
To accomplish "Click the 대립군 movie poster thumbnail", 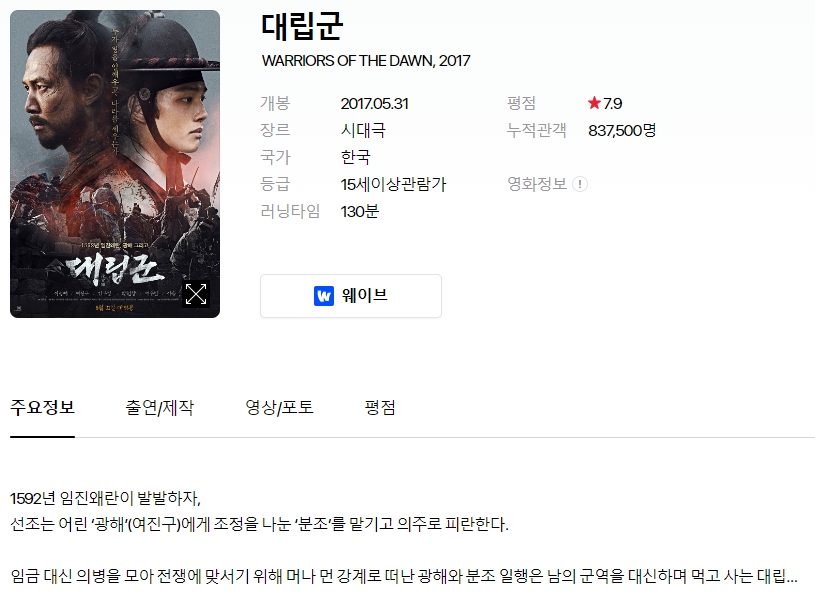I will pyautogui.click(x=115, y=164).
